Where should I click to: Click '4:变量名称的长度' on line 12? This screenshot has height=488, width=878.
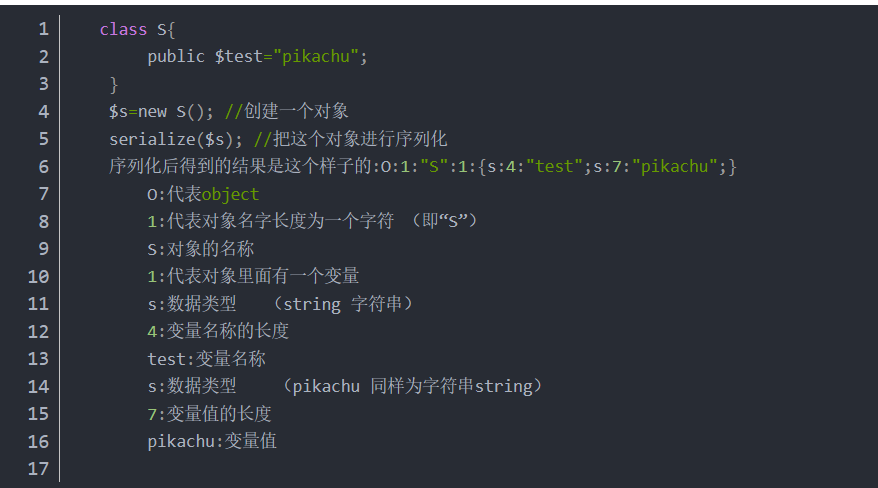(218, 331)
